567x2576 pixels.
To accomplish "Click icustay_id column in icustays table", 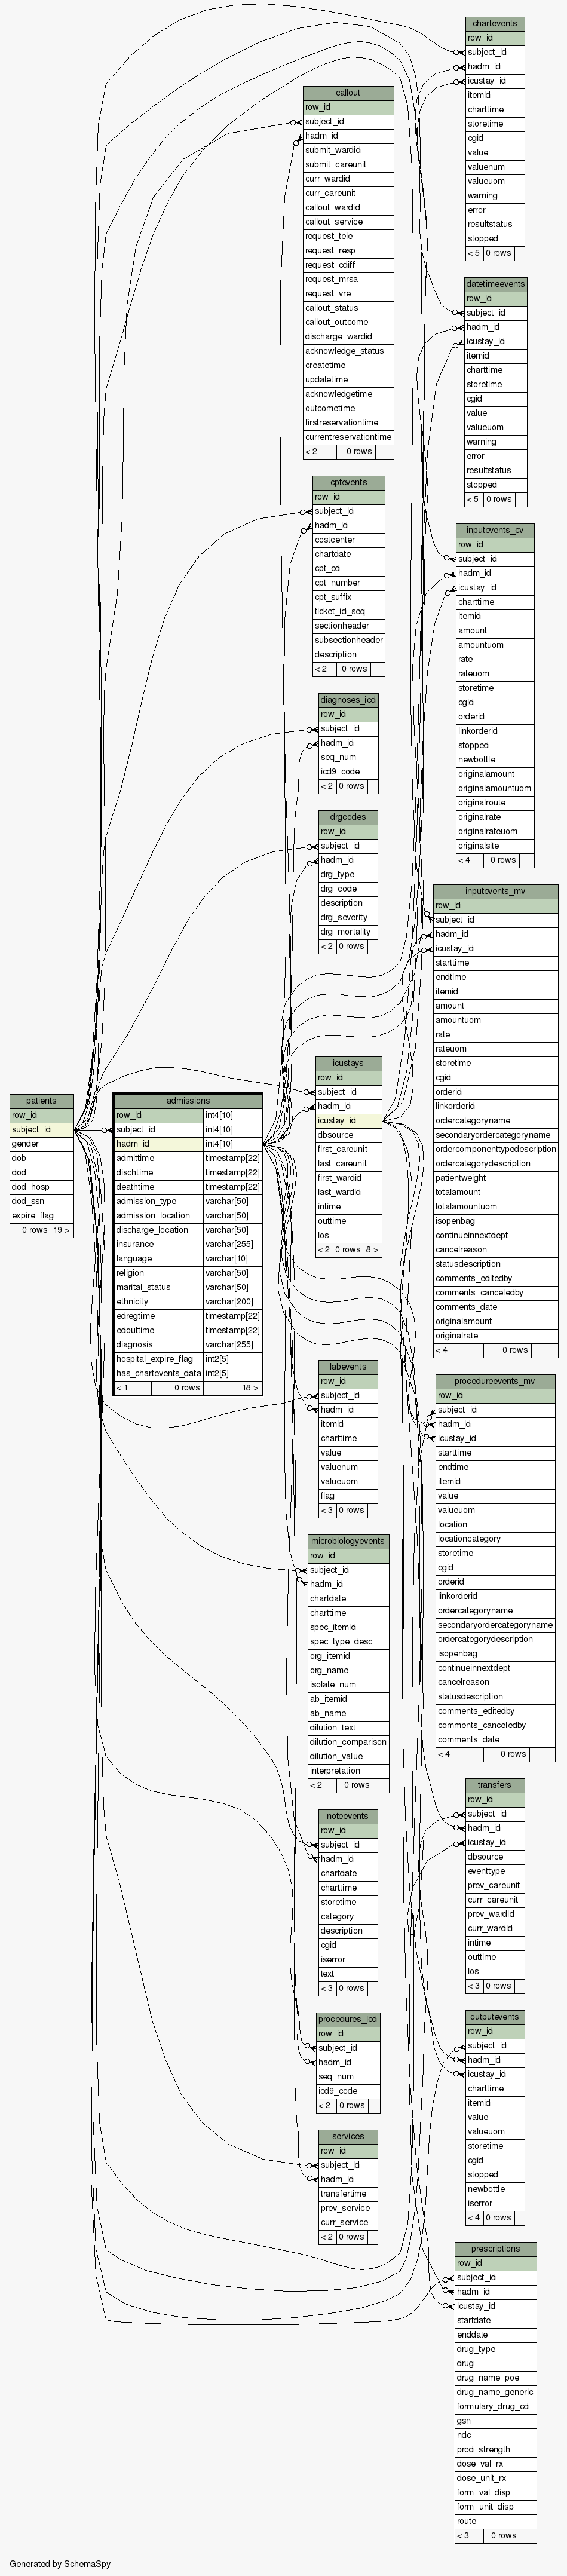I will click(x=348, y=1121).
